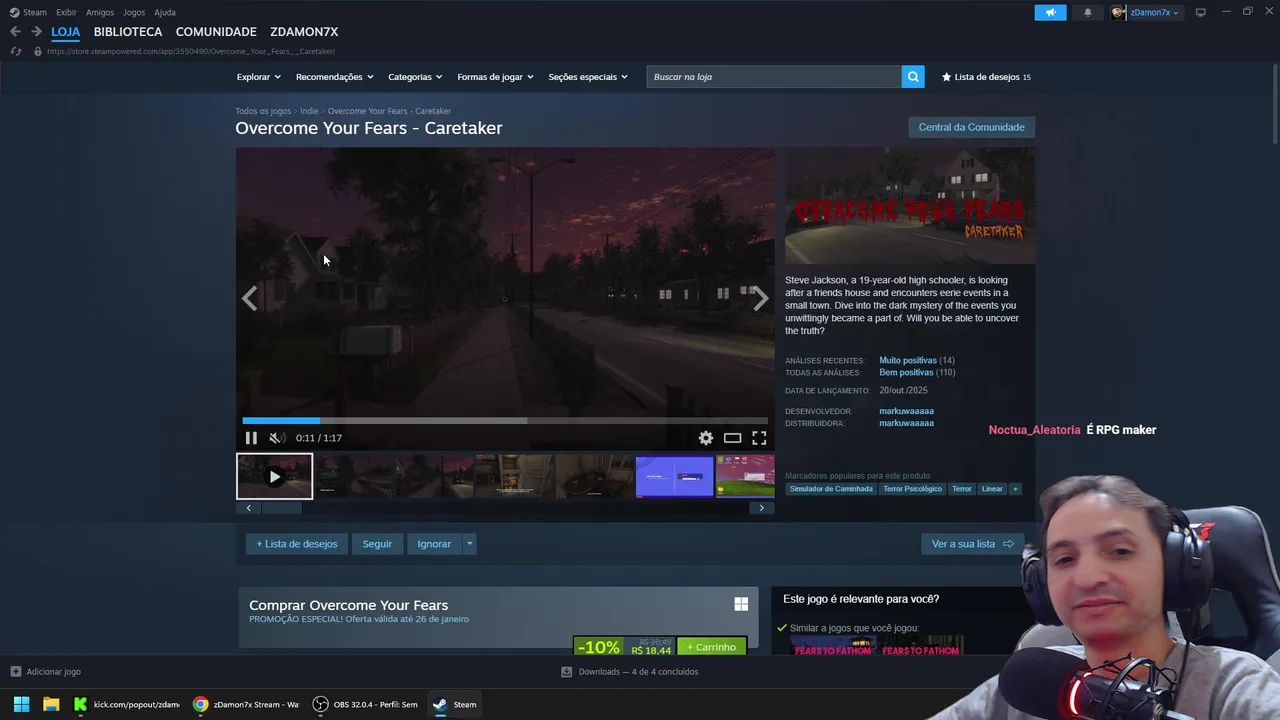Click the store search magnifier button
1280x720 pixels.
(913, 77)
